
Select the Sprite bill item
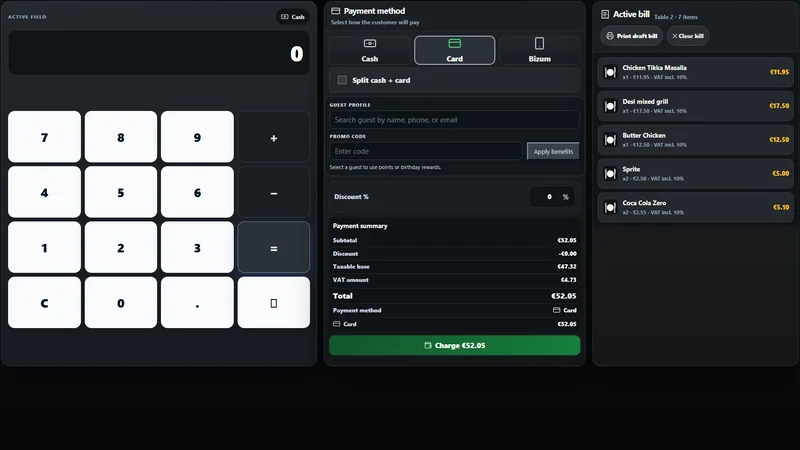click(695, 173)
